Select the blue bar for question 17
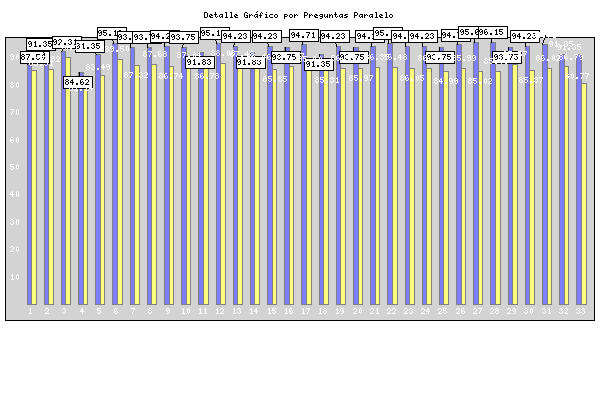This screenshot has width=600, height=400. coord(304,175)
